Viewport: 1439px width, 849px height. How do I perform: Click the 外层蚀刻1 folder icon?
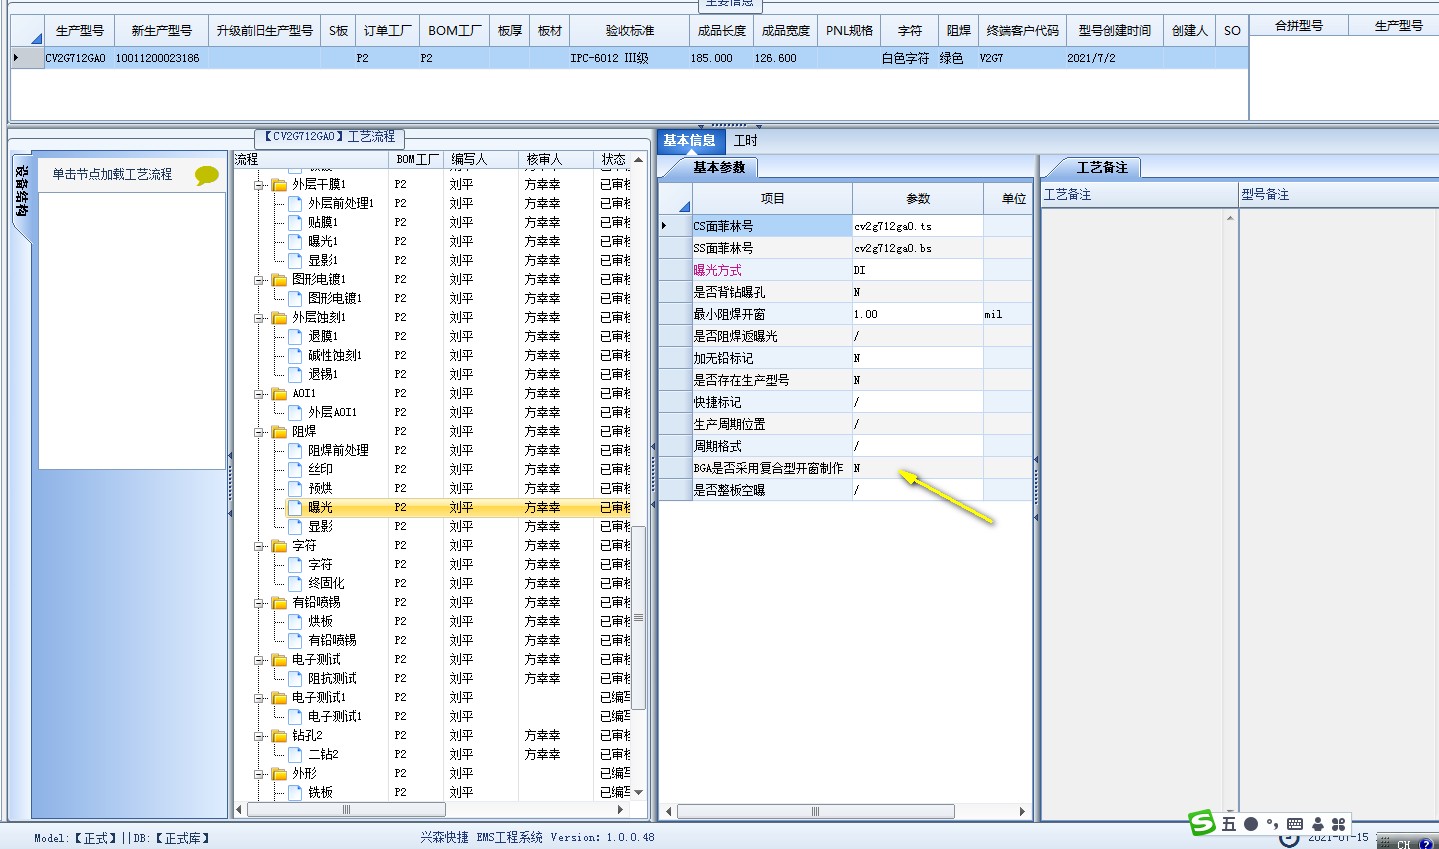pyautogui.click(x=280, y=318)
